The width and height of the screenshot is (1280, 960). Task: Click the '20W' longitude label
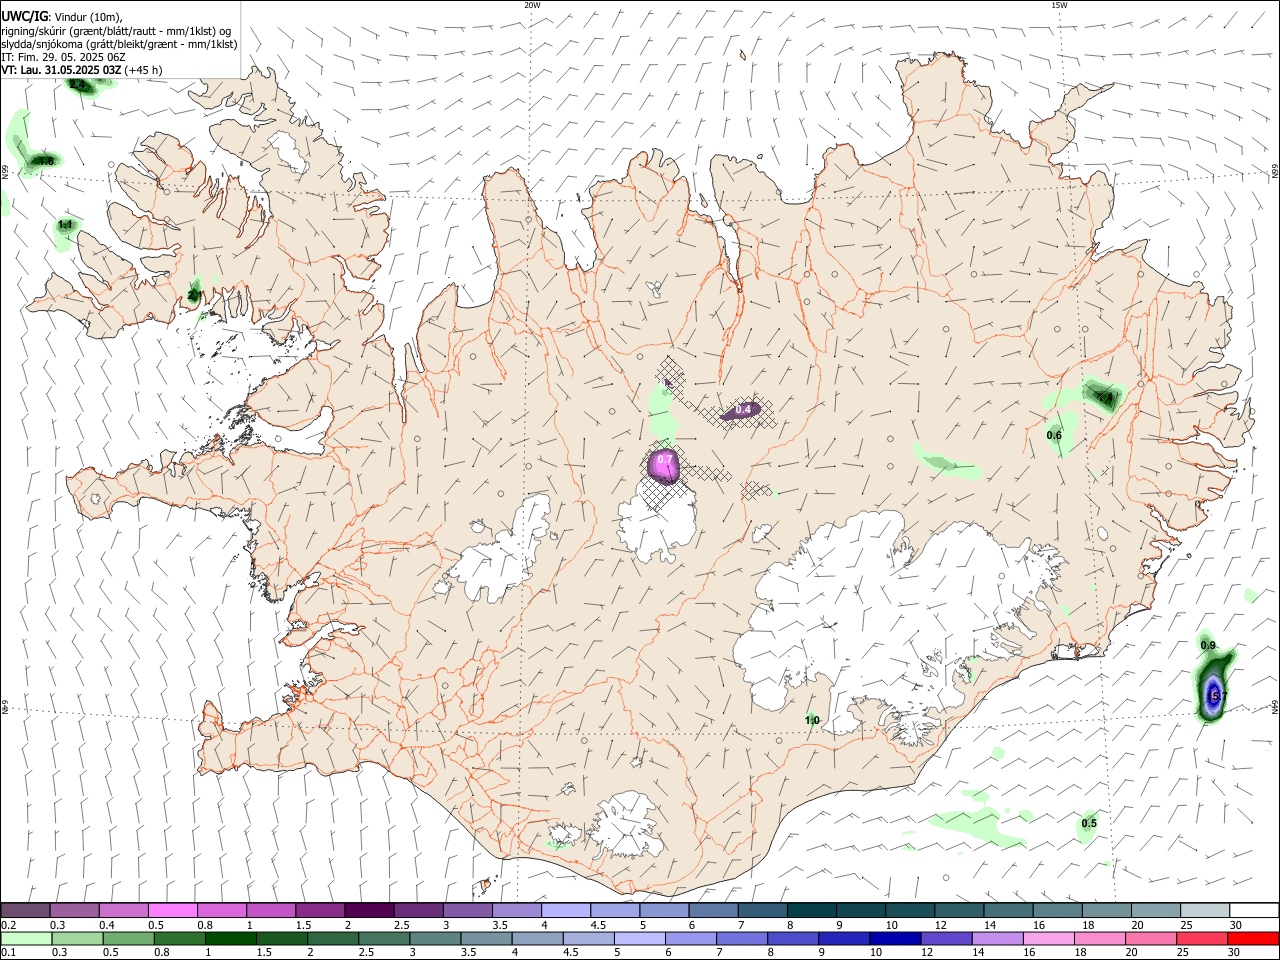pos(532,5)
